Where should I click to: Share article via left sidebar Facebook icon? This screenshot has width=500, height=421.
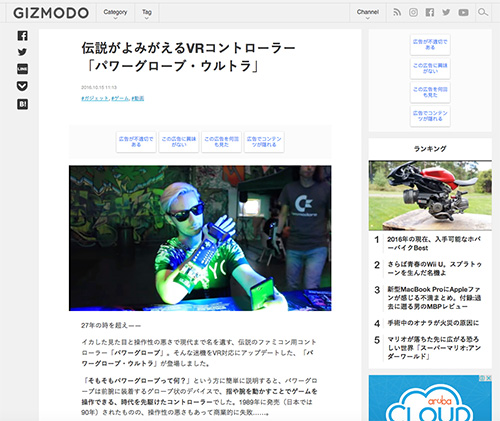[22, 36]
